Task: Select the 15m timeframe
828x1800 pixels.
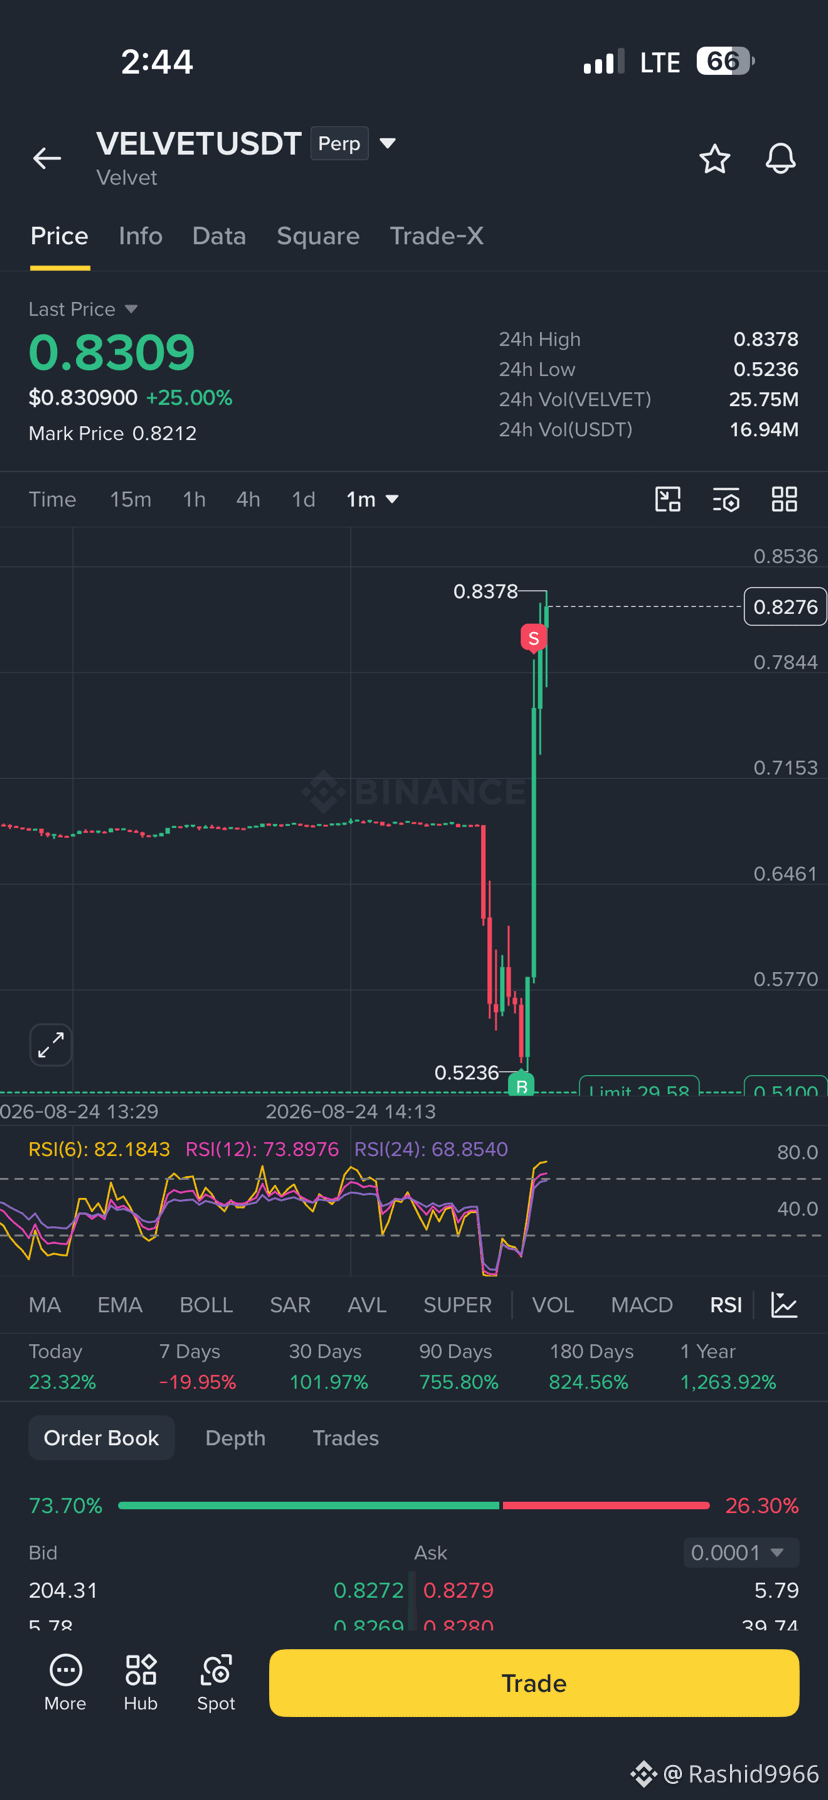Action: [x=131, y=499]
